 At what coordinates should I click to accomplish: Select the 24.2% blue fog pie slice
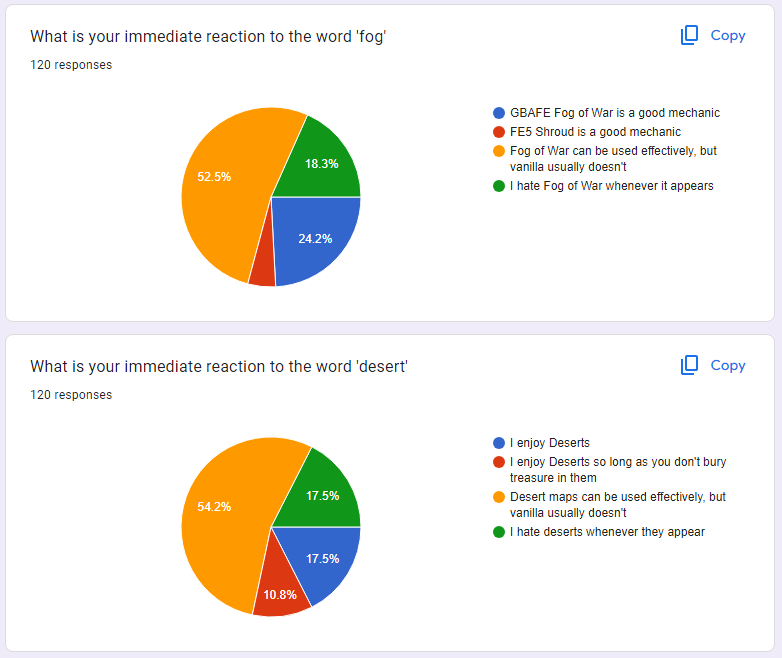314,239
